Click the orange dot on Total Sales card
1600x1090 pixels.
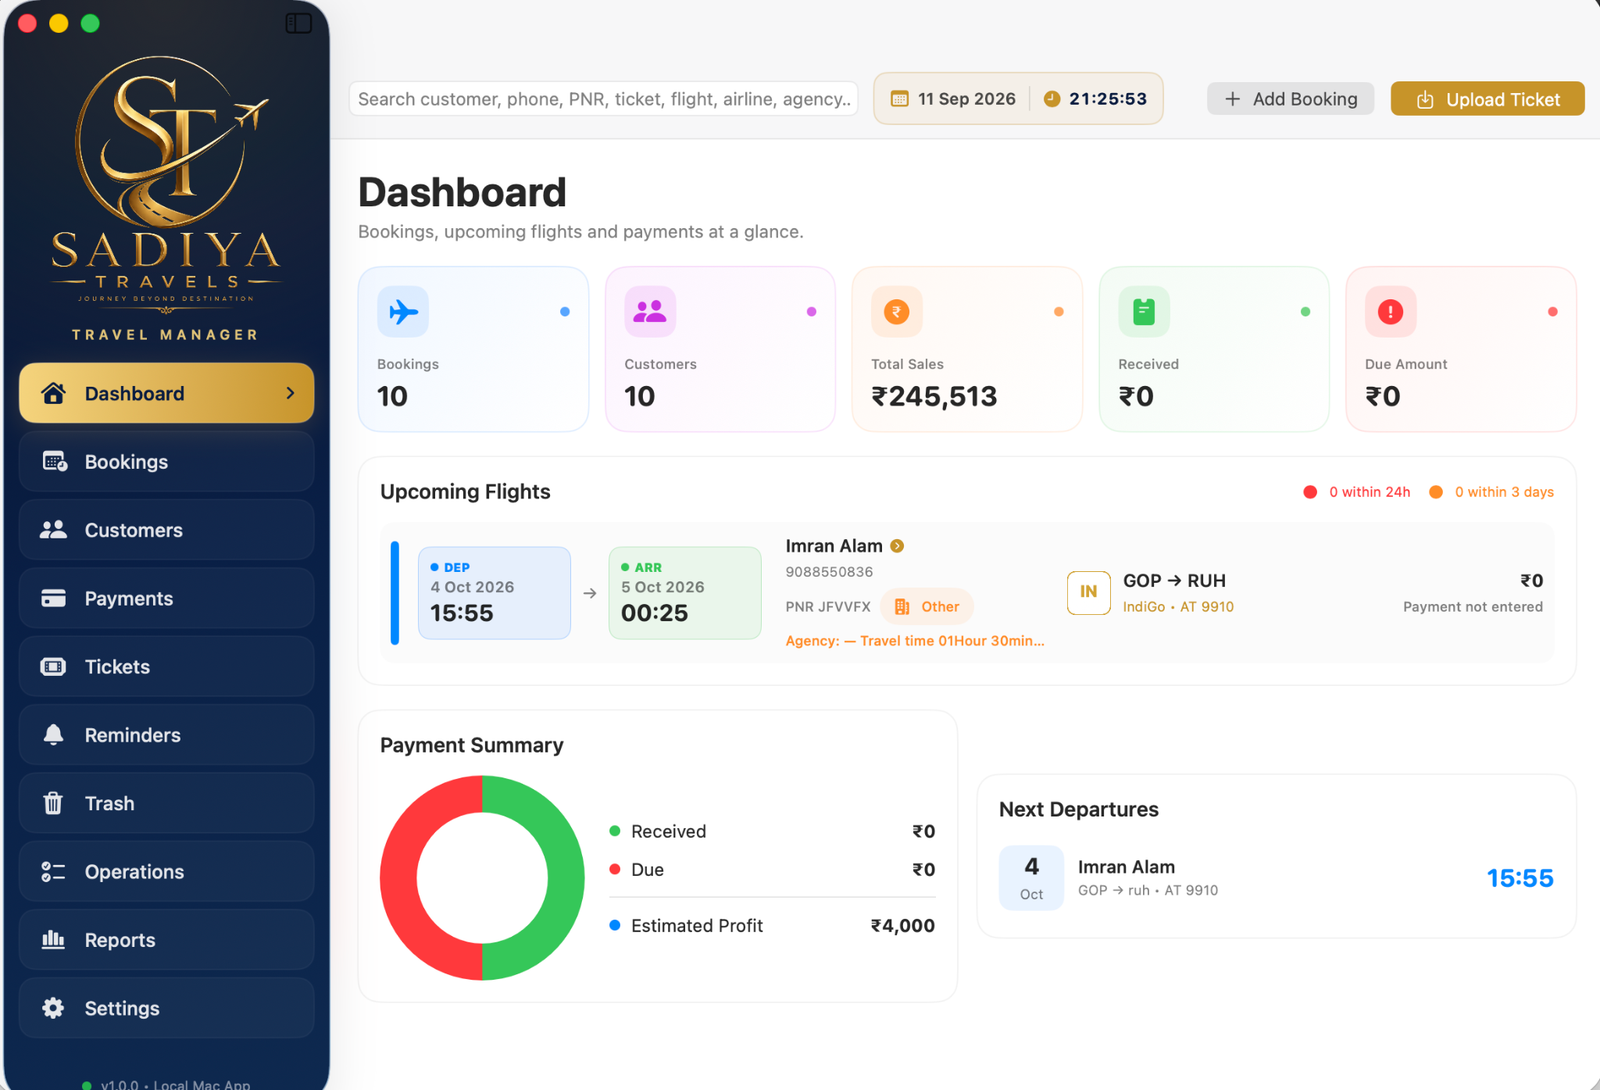coord(1059,312)
